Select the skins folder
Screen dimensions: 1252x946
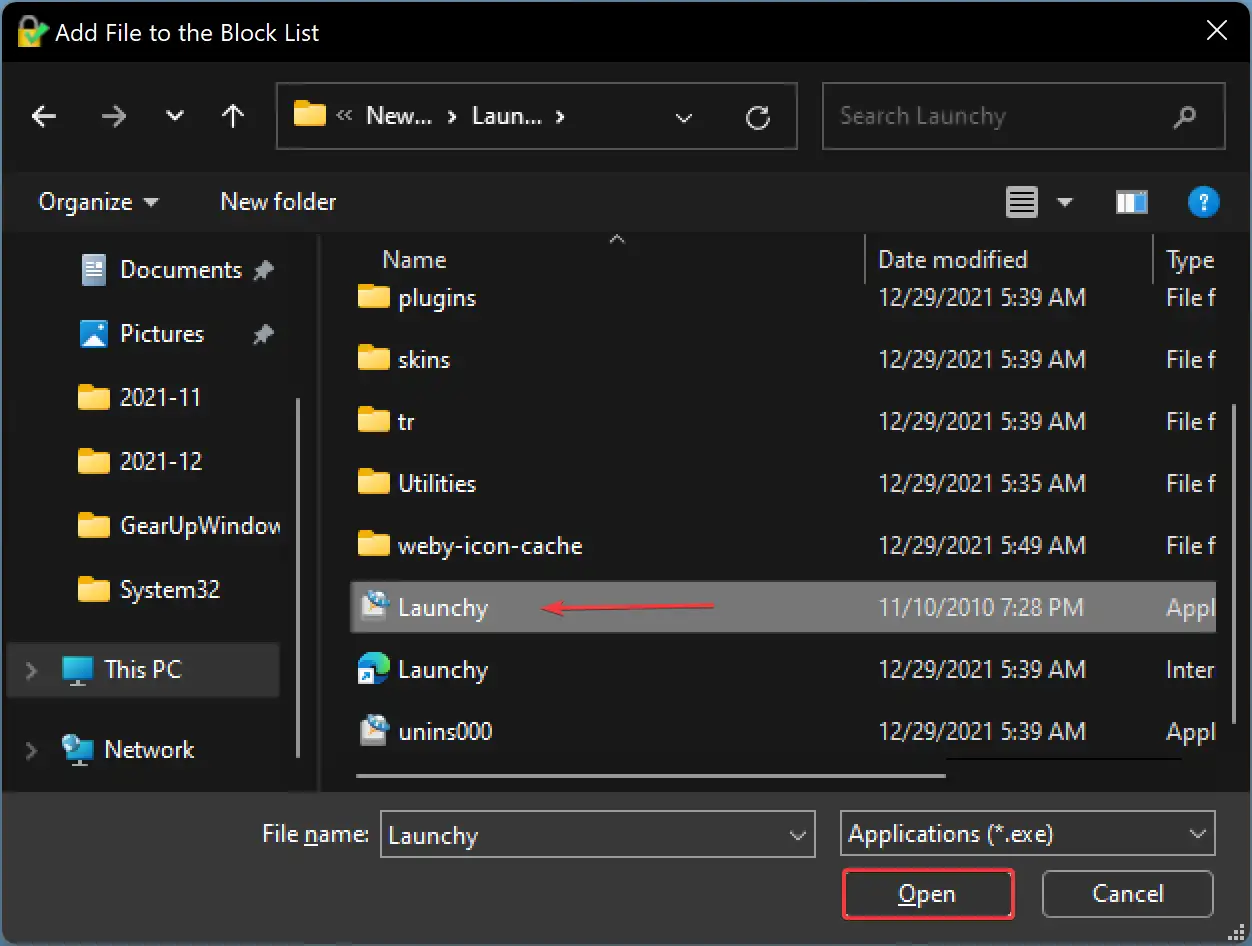pyautogui.click(x=424, y=360)
